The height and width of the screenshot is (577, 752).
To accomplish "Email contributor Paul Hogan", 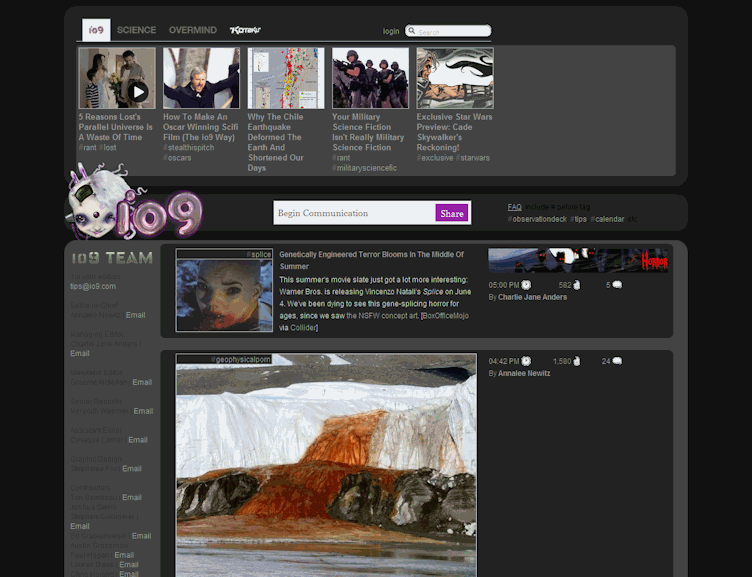I will click(x=124, y=555).
